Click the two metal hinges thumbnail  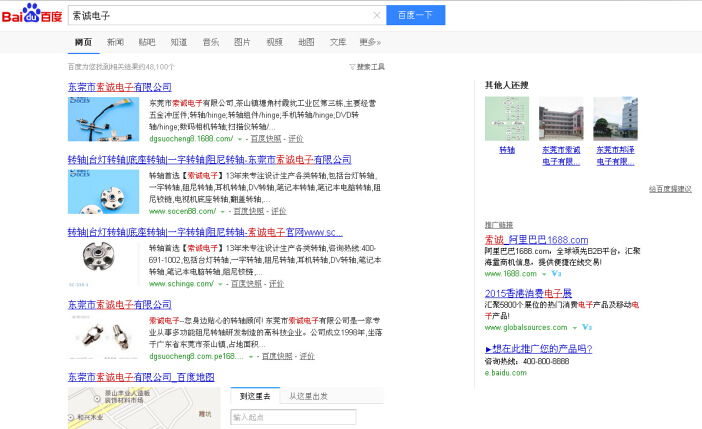click(x=103, y=337)
